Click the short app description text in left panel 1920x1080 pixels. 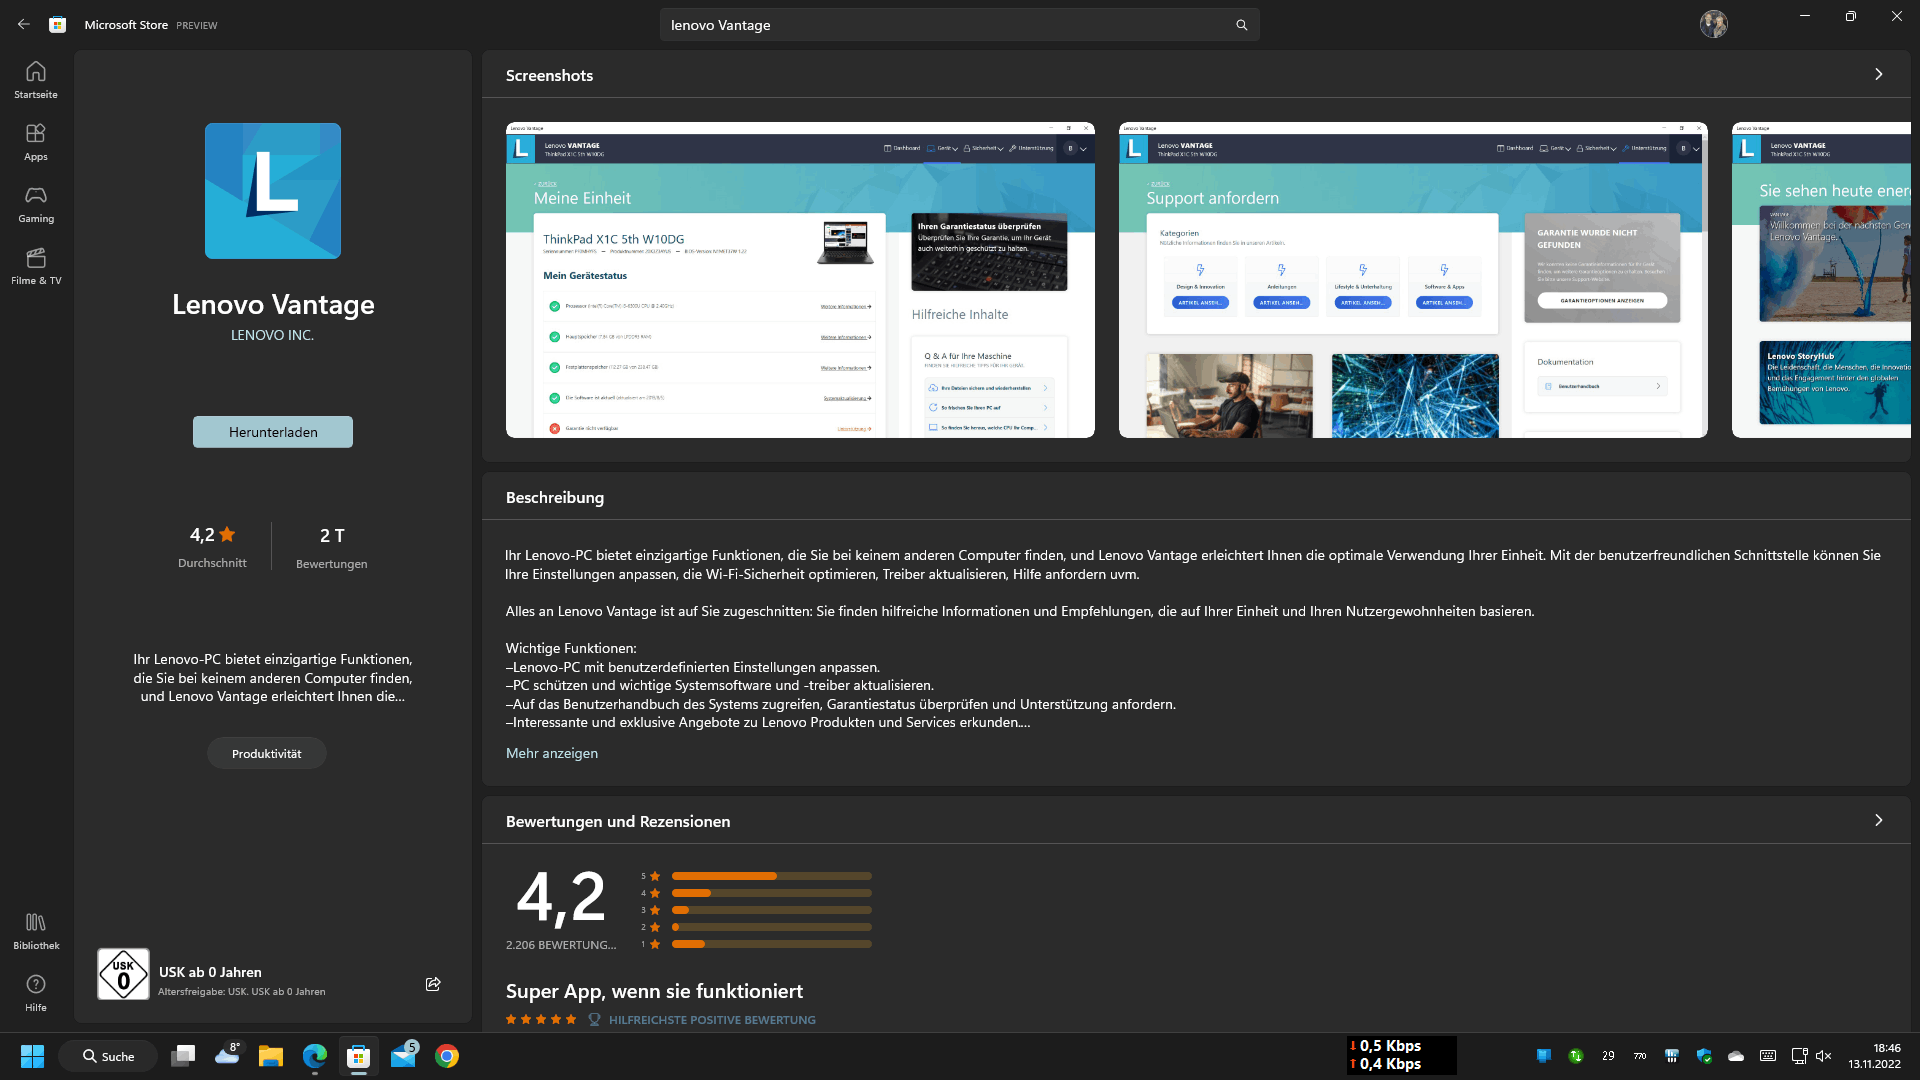[x=273, y=678]
